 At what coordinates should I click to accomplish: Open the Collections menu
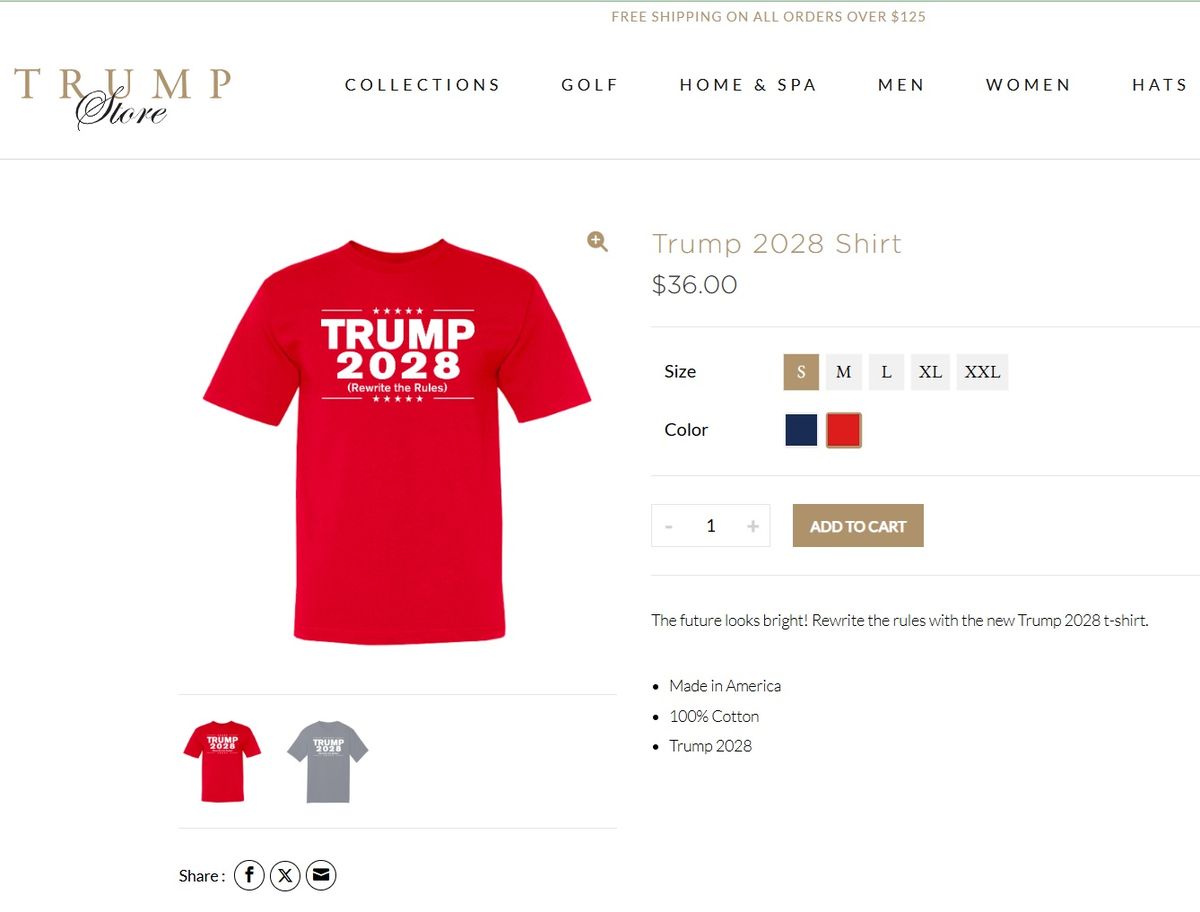tap(423, 85)
